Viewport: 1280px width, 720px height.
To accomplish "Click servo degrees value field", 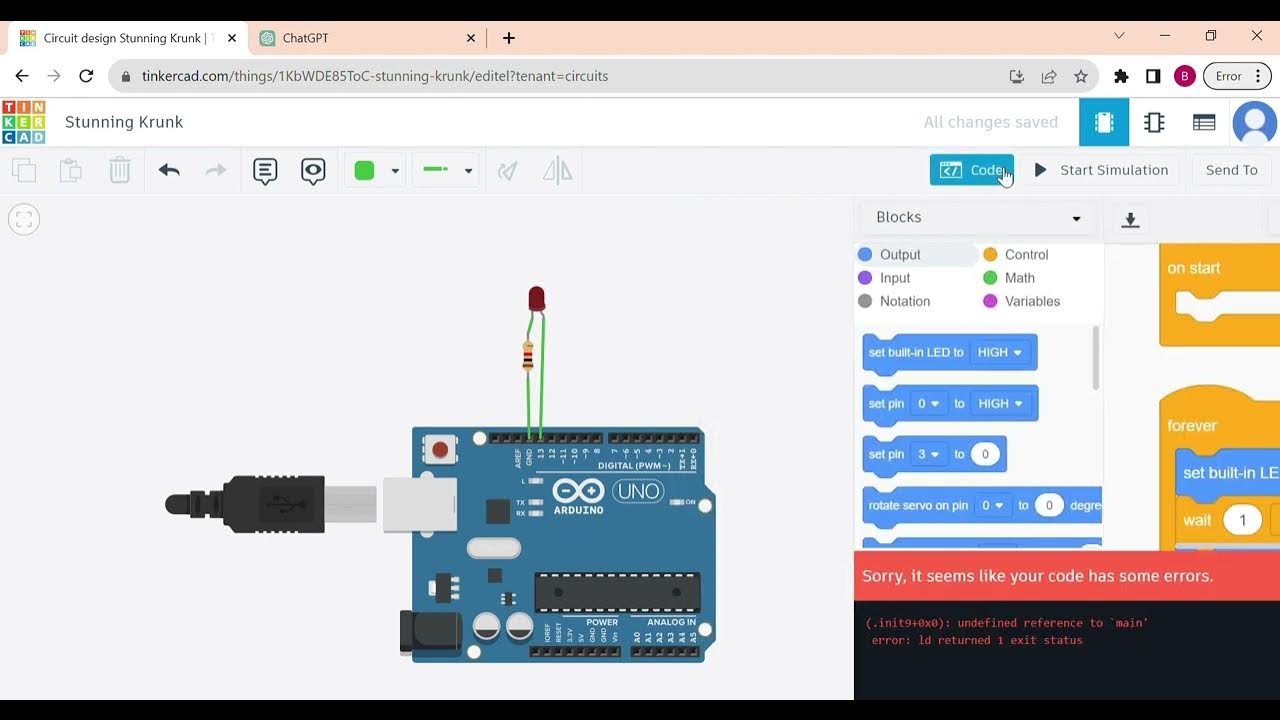I will [1049, 505].
